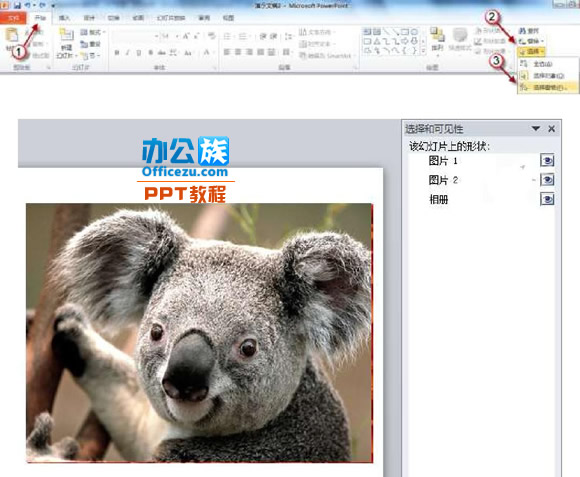
Task: Click the New Slide icon
Action: [x=67, y=35]
